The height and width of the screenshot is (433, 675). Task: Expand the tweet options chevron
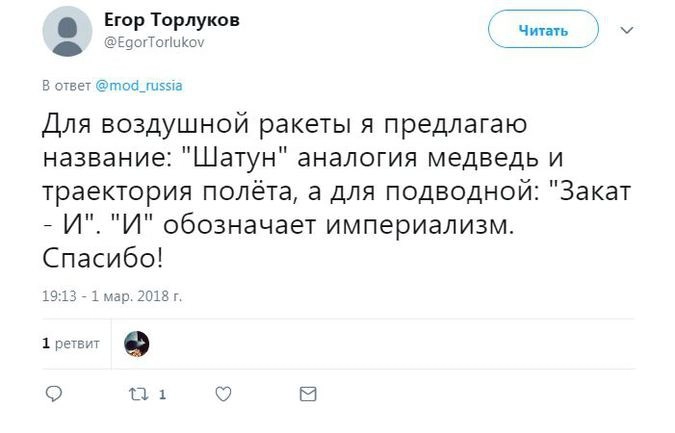[x=628, y=31]
